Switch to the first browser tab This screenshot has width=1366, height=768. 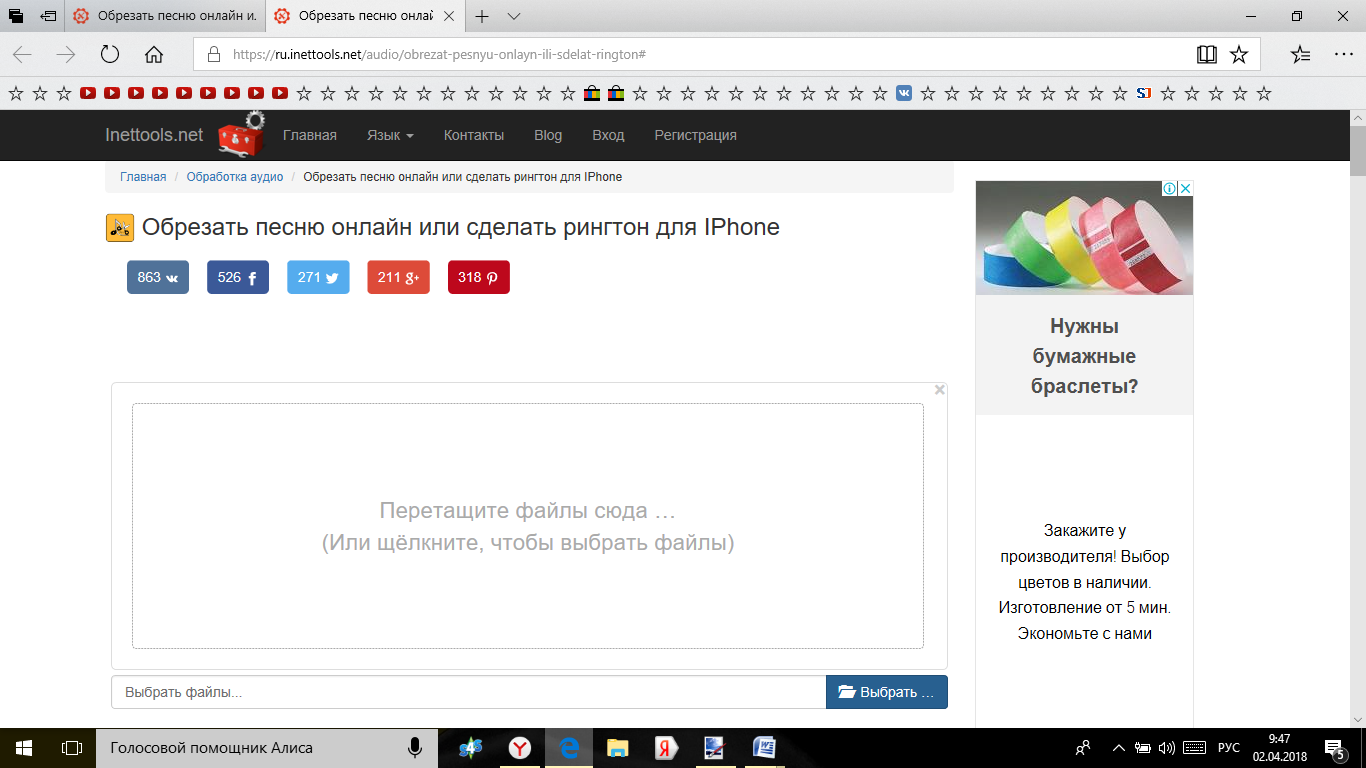click(165, 17)
